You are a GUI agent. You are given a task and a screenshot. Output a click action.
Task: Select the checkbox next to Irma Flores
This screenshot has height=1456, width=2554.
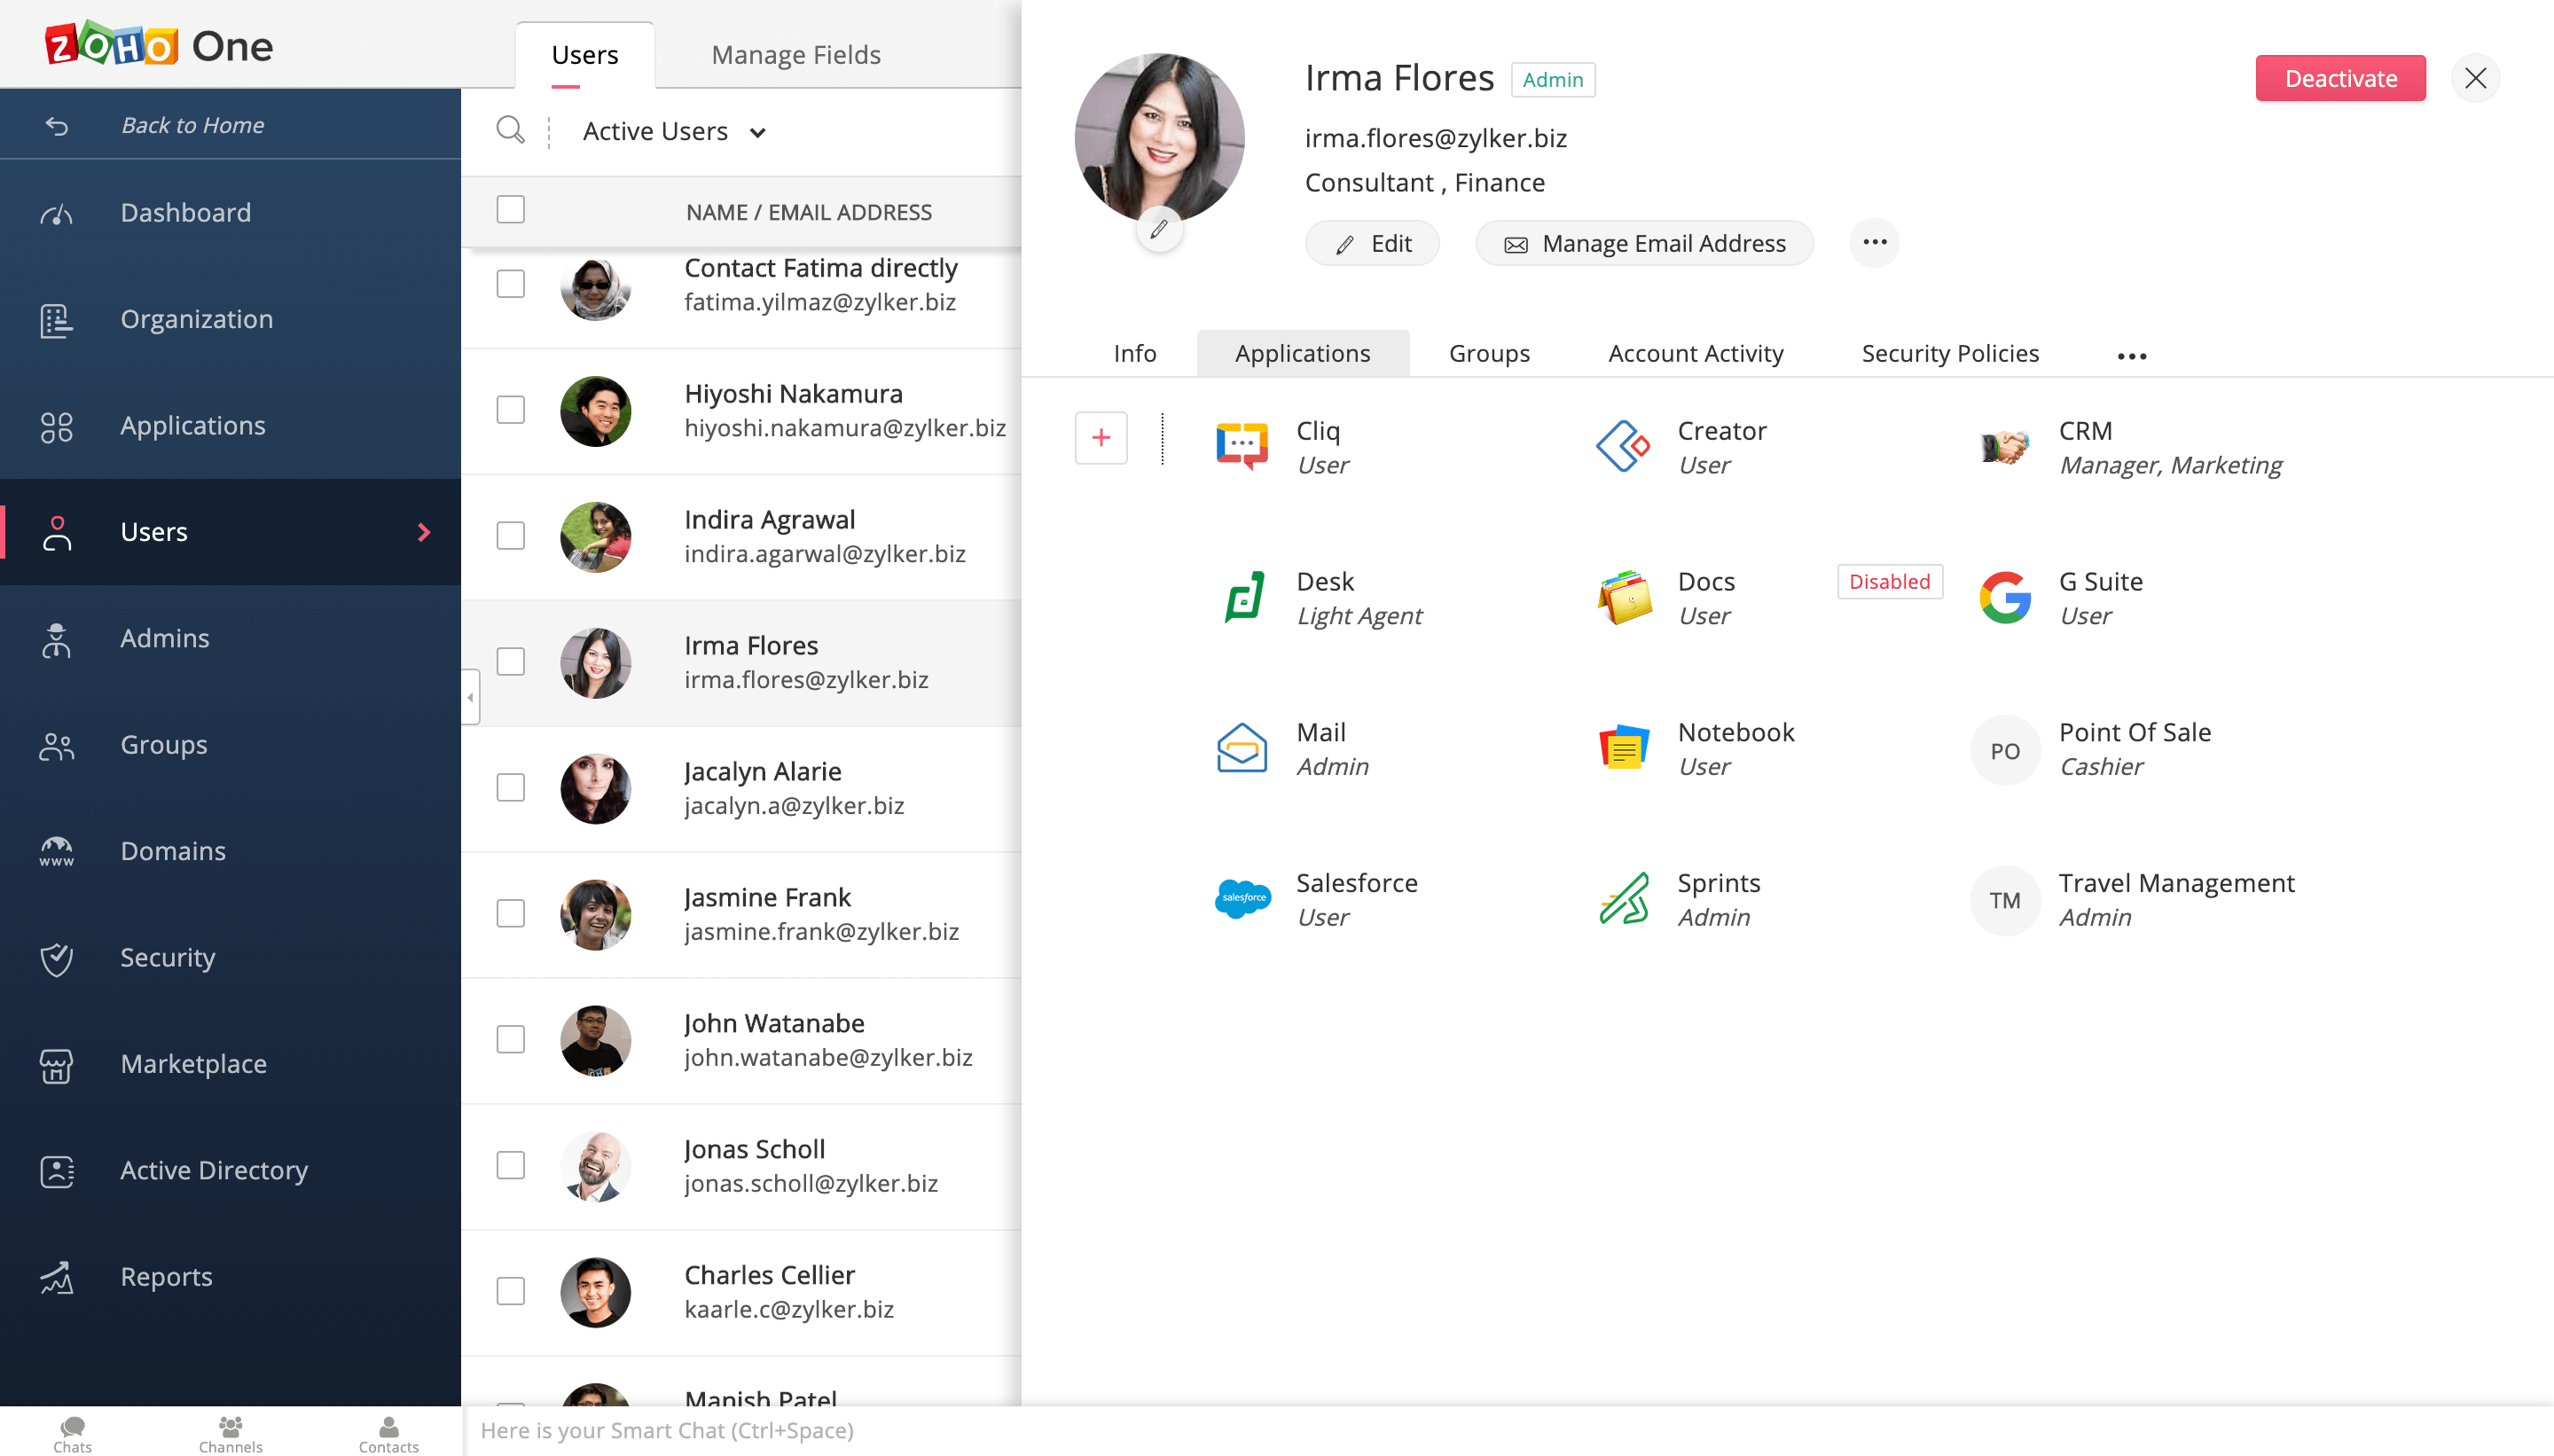510,661
